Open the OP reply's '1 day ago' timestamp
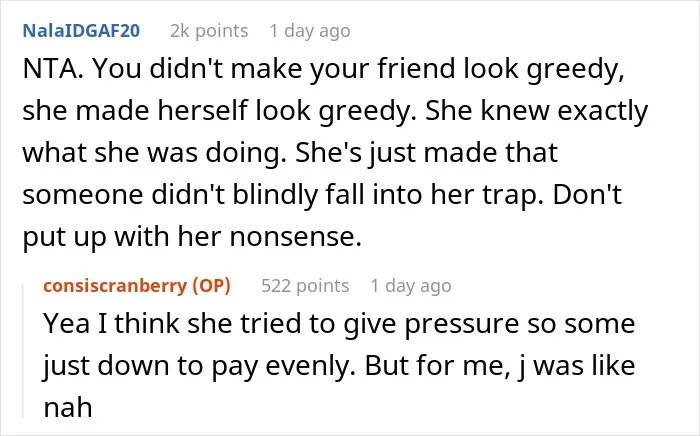The width and height of the screenshot is (700, 436). click(411, 286)
